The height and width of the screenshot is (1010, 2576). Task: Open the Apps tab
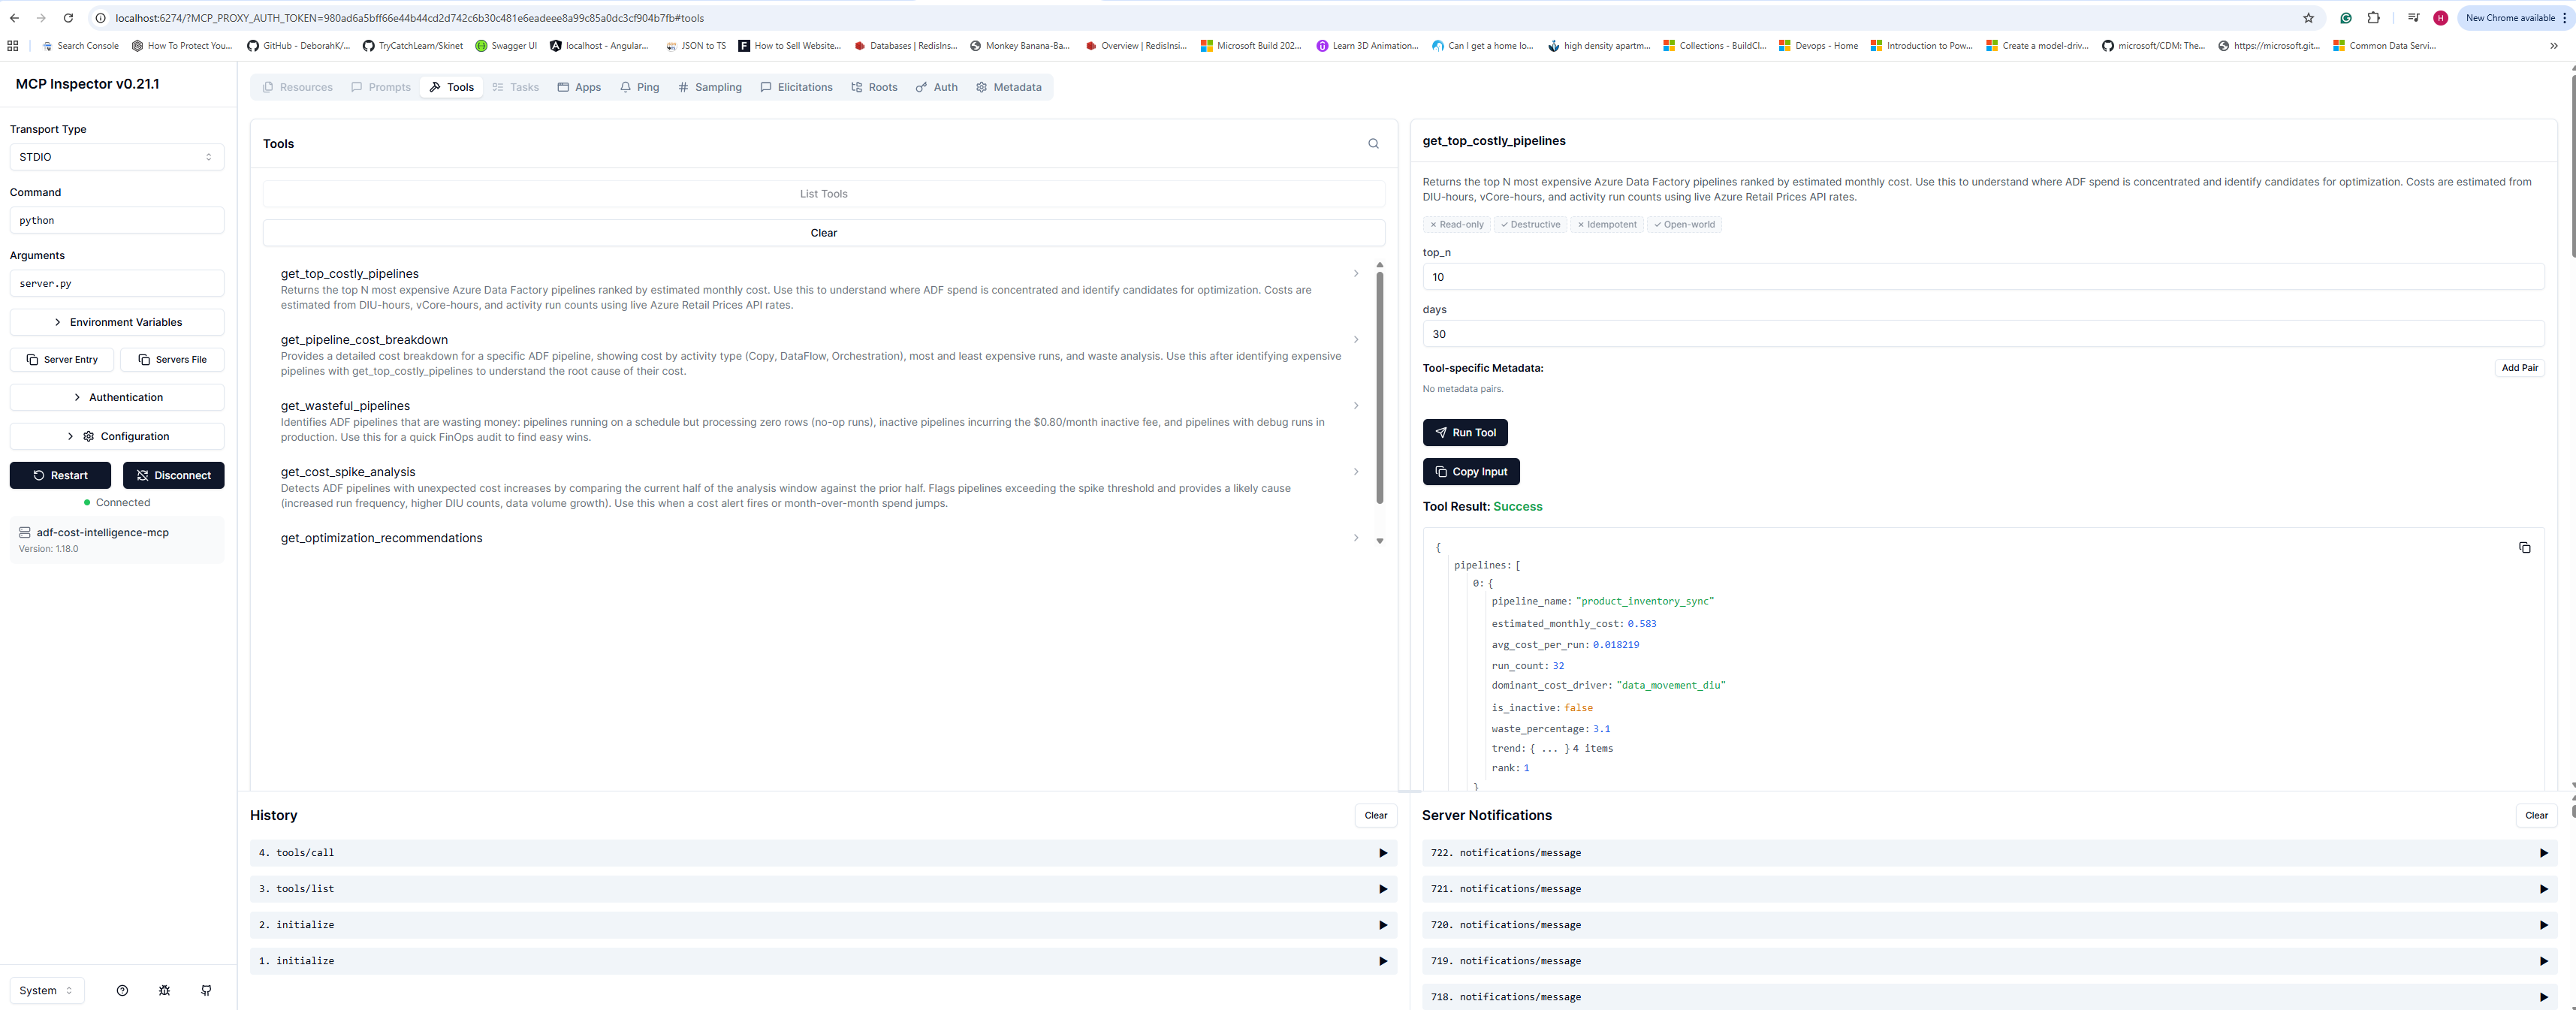(579, 88)
